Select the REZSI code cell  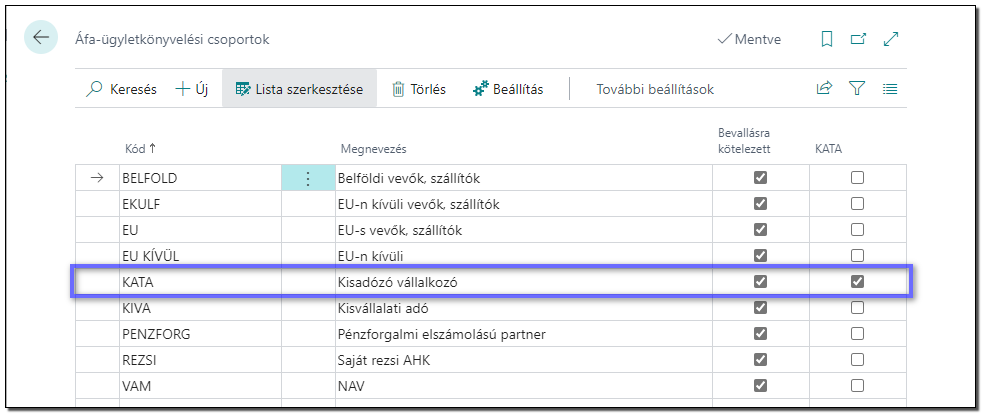point(200,360)
